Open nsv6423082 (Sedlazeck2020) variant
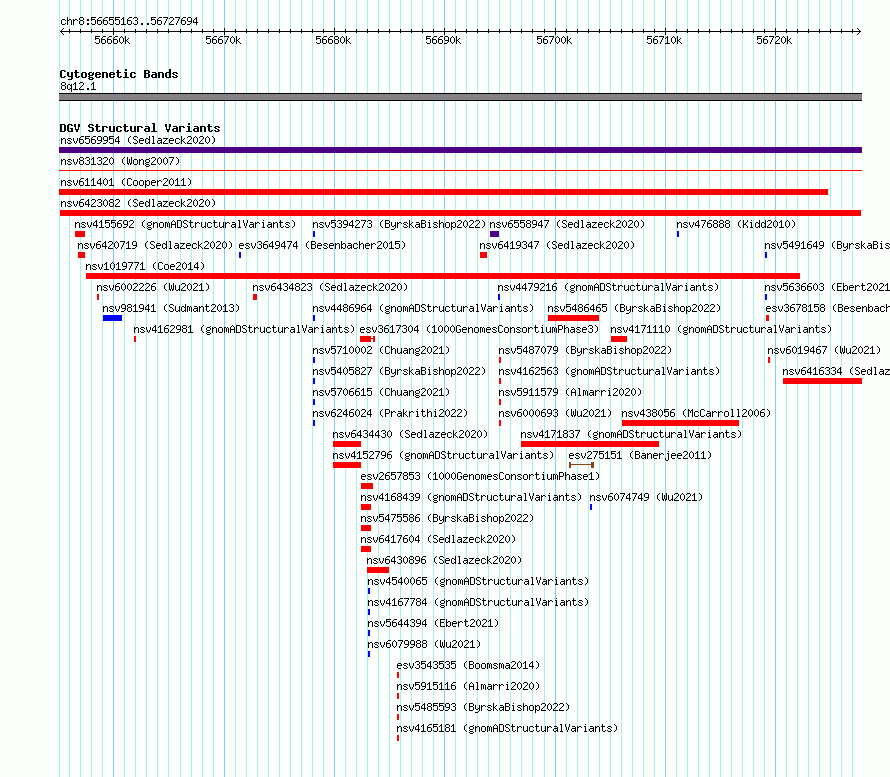 138,203
